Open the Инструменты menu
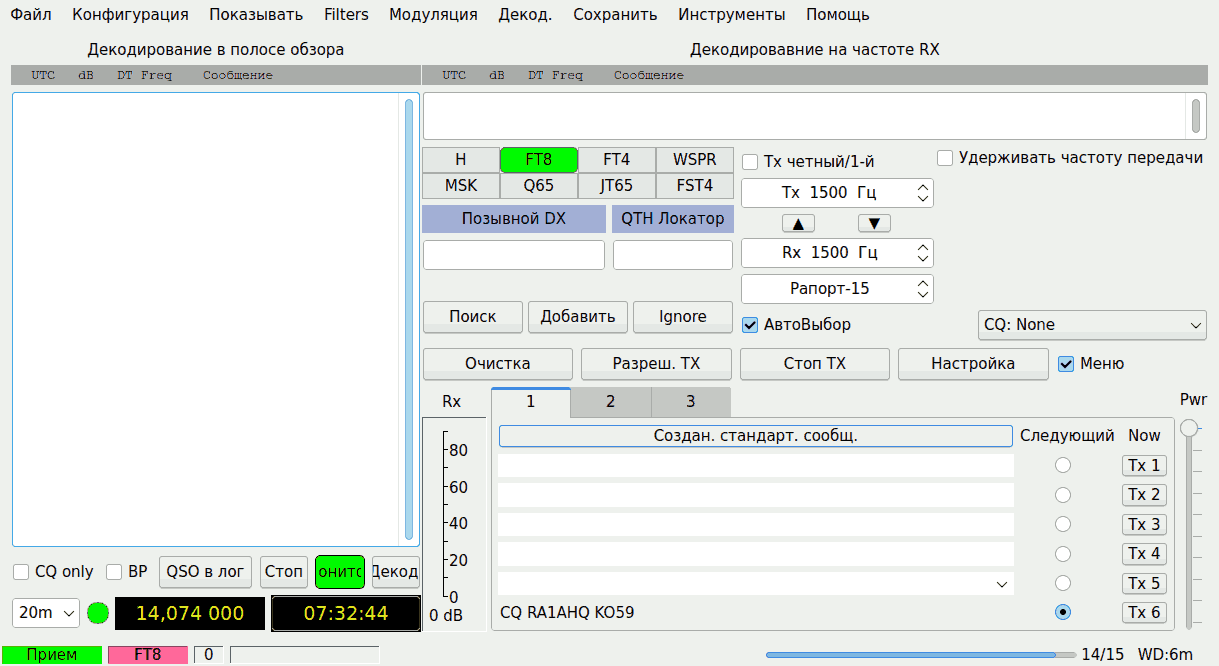 click(732, 15)
